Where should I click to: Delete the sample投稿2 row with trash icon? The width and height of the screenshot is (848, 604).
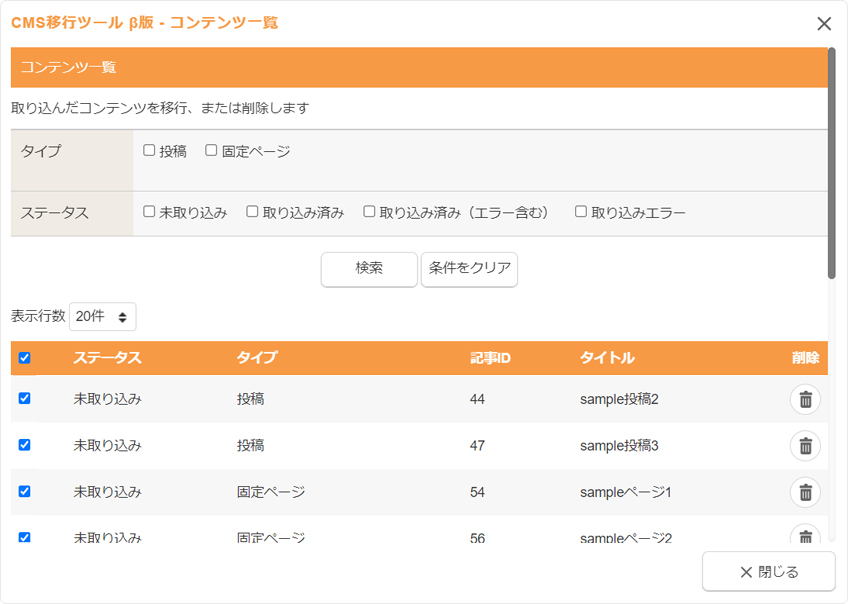(x=805, y=399)
